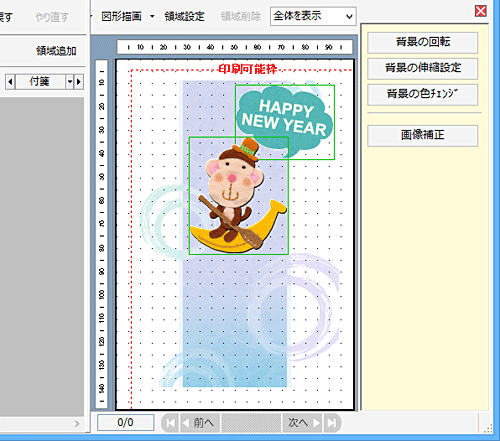The width and height of the screenshot is (500, 441).
Task: Go to next page with 次へ
Action: [302, 423]
